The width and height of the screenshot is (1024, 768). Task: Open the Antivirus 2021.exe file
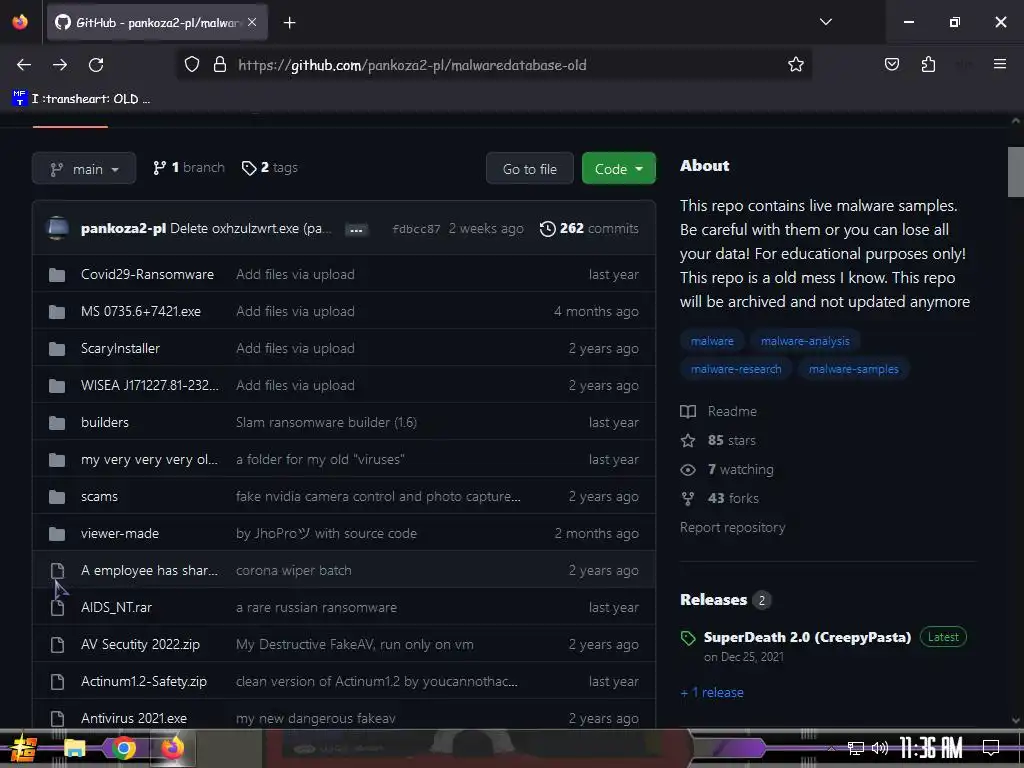[134, 718]
